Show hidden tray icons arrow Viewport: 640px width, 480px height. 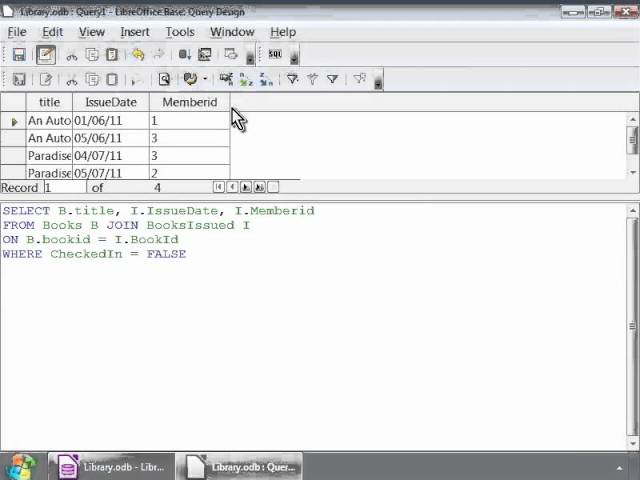point(620,468)
